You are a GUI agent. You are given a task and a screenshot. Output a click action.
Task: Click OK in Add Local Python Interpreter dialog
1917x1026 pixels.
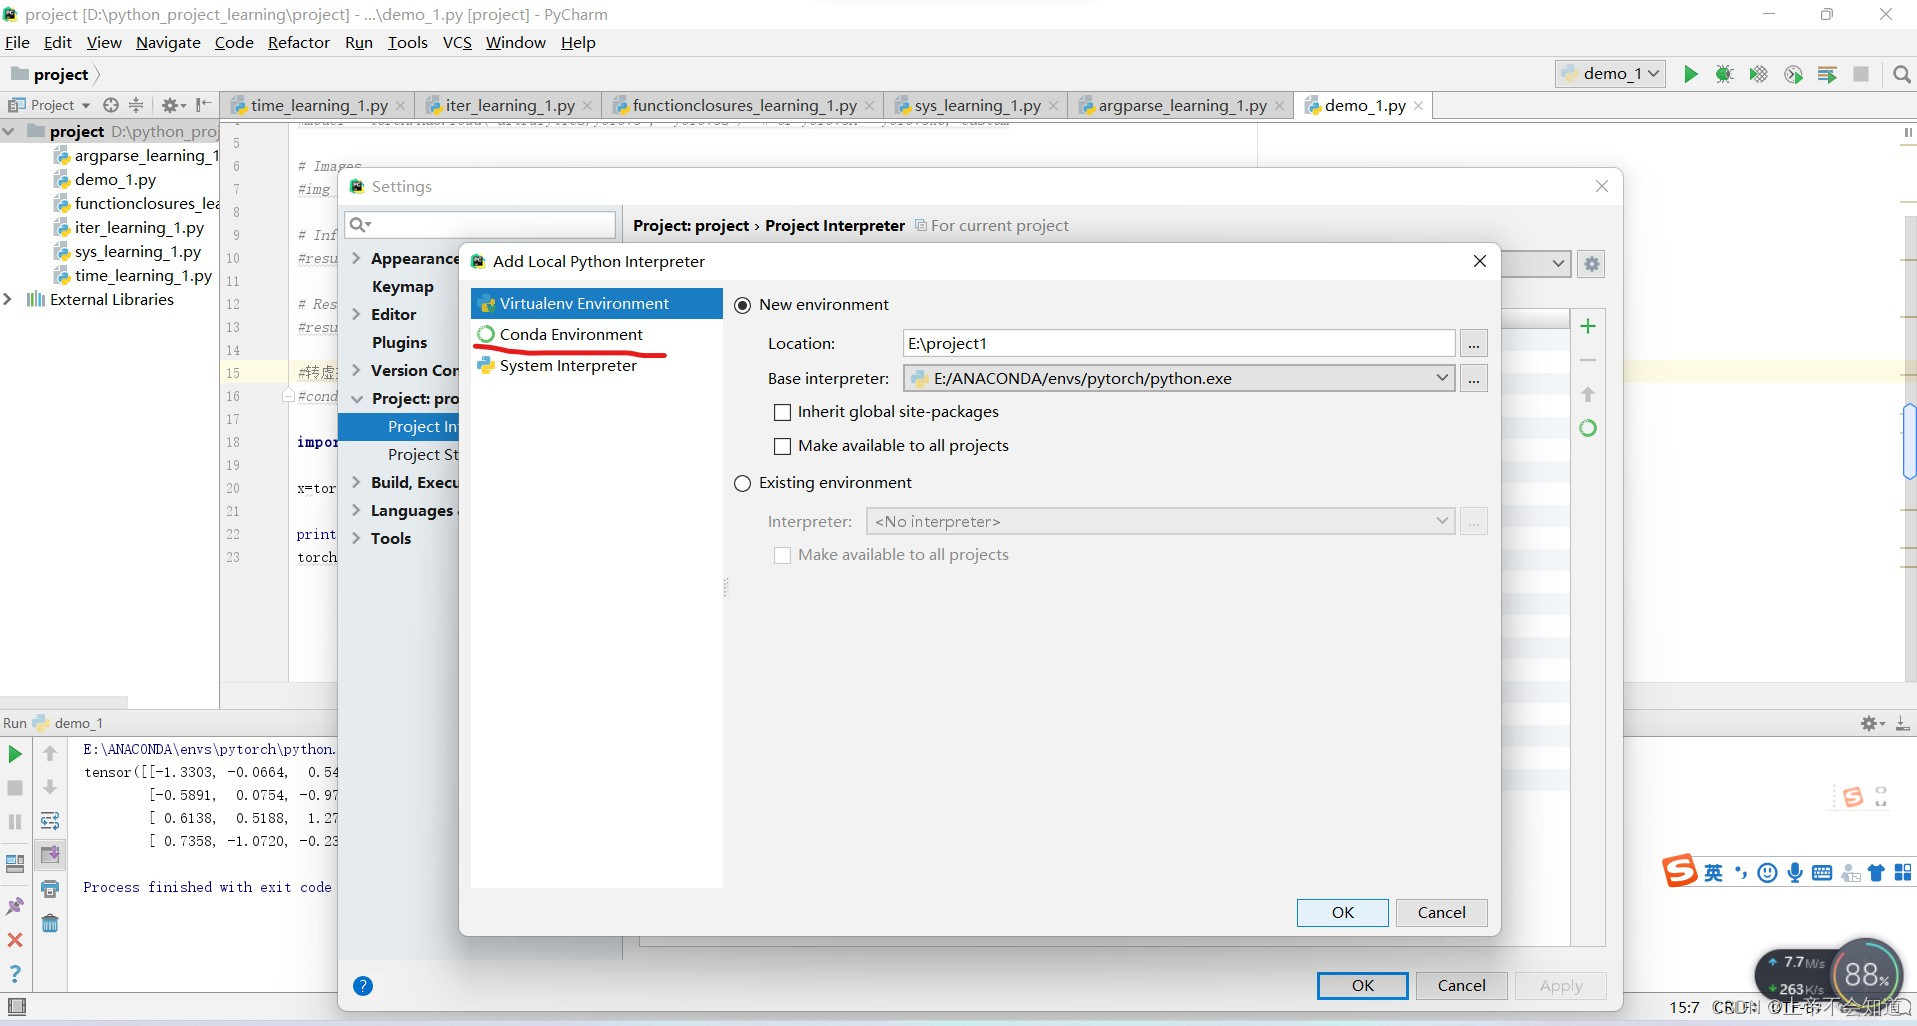point(1342,912)
